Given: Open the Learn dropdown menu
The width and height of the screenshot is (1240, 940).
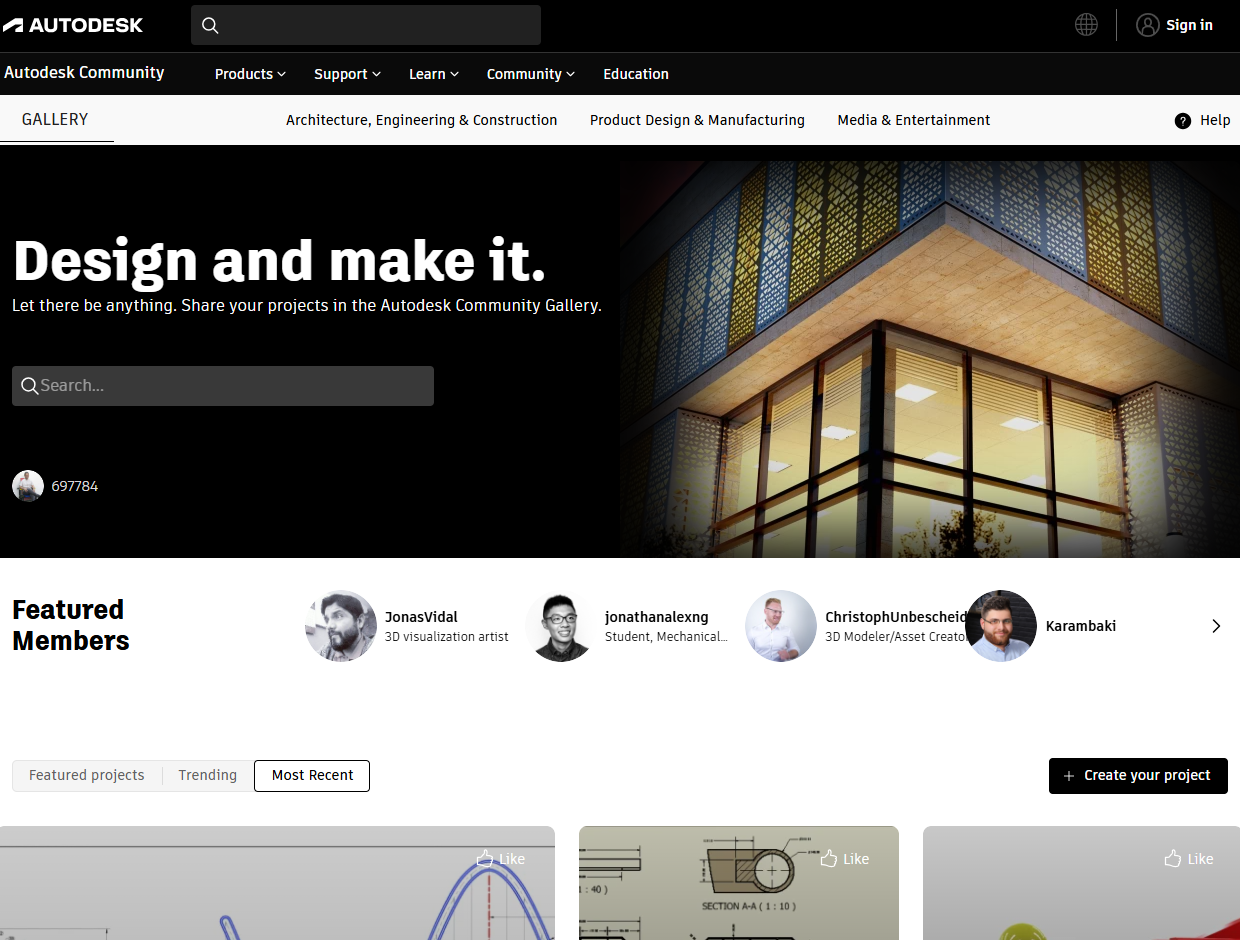Looking at the screenshot, I should (433, 73).
